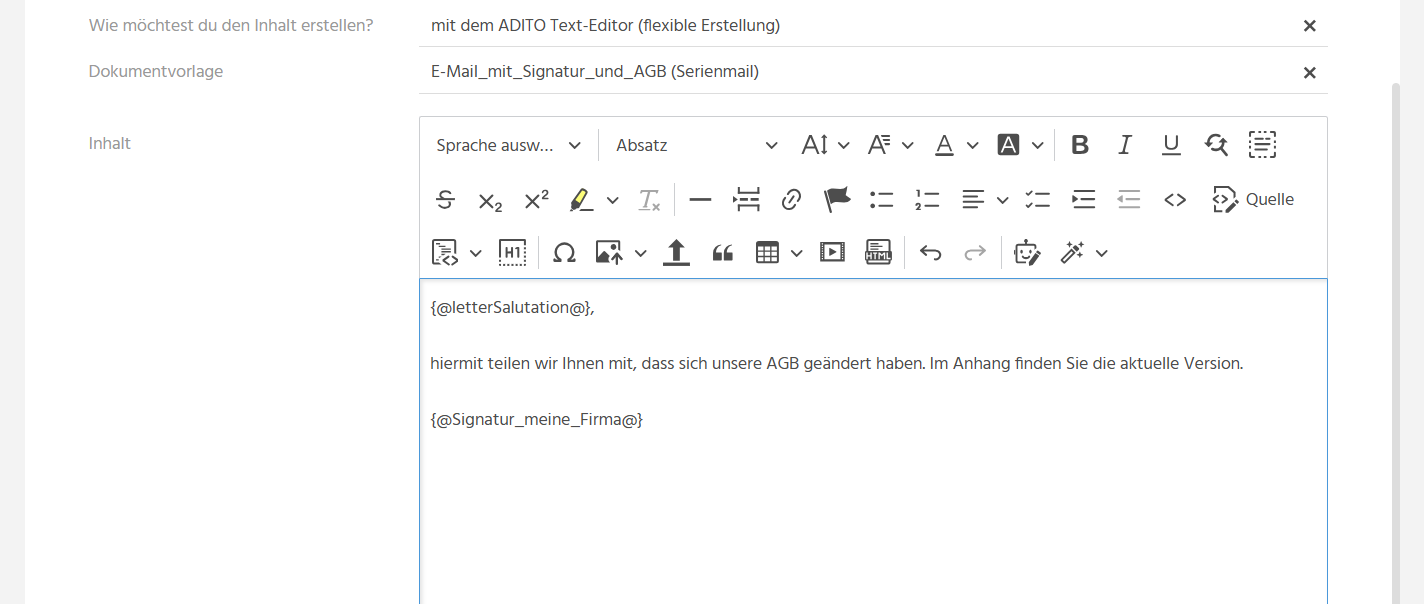
Task: Toggle bold formatting
Action: coord(1080,145)
